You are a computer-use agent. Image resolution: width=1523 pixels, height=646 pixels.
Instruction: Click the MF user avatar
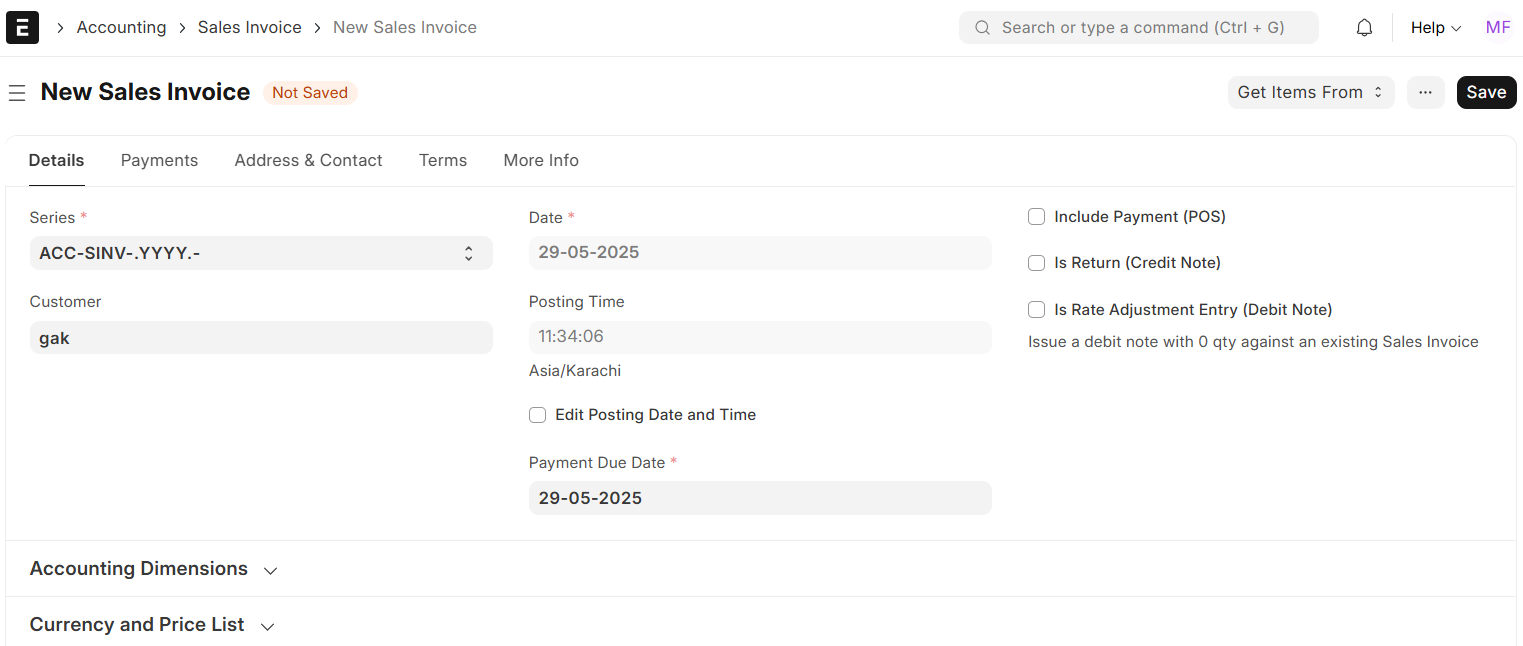(x=1497, y=28)
